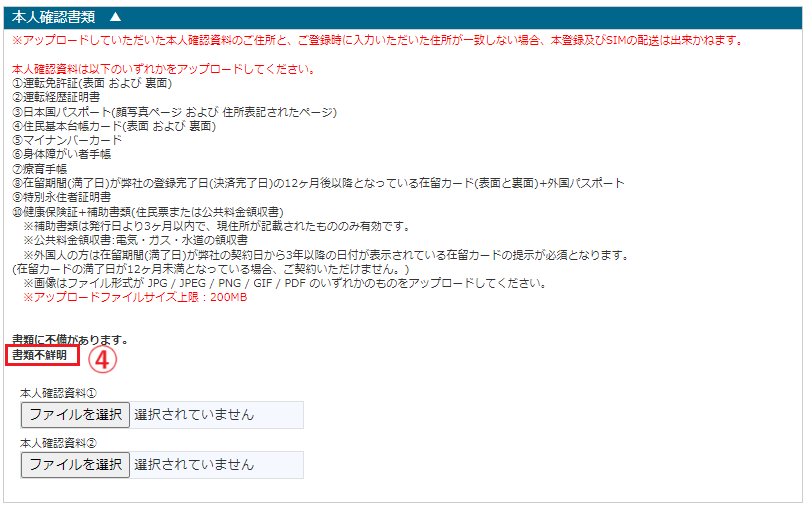
Task: Click 選択されていません field under 本人確認資料①
Action: (216, 414)
